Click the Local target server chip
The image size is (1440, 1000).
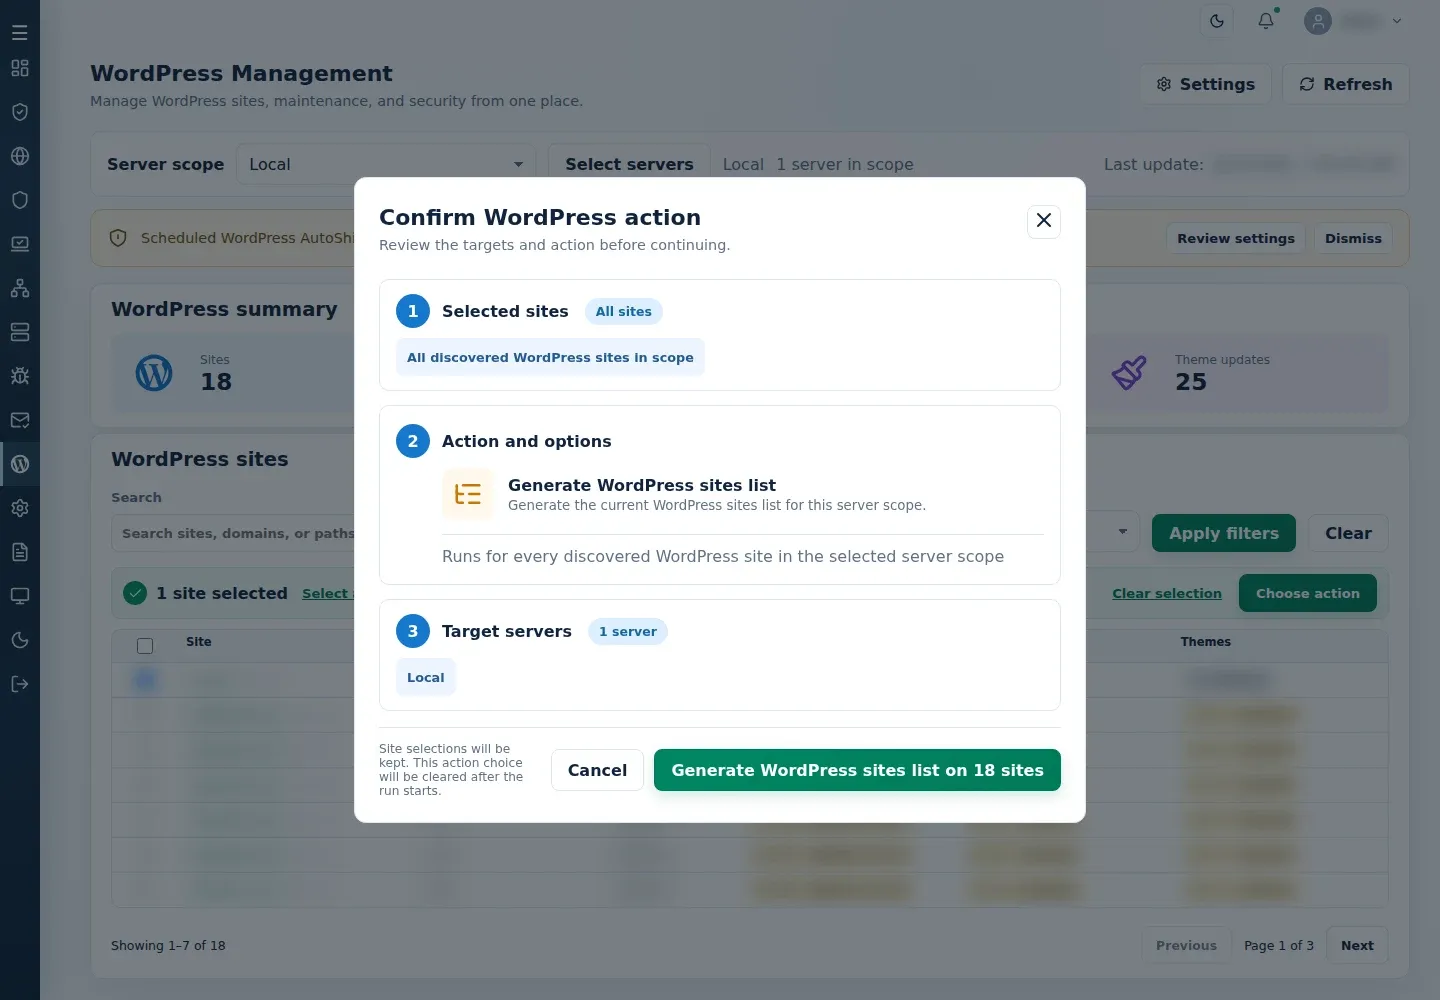coord(426,677)
